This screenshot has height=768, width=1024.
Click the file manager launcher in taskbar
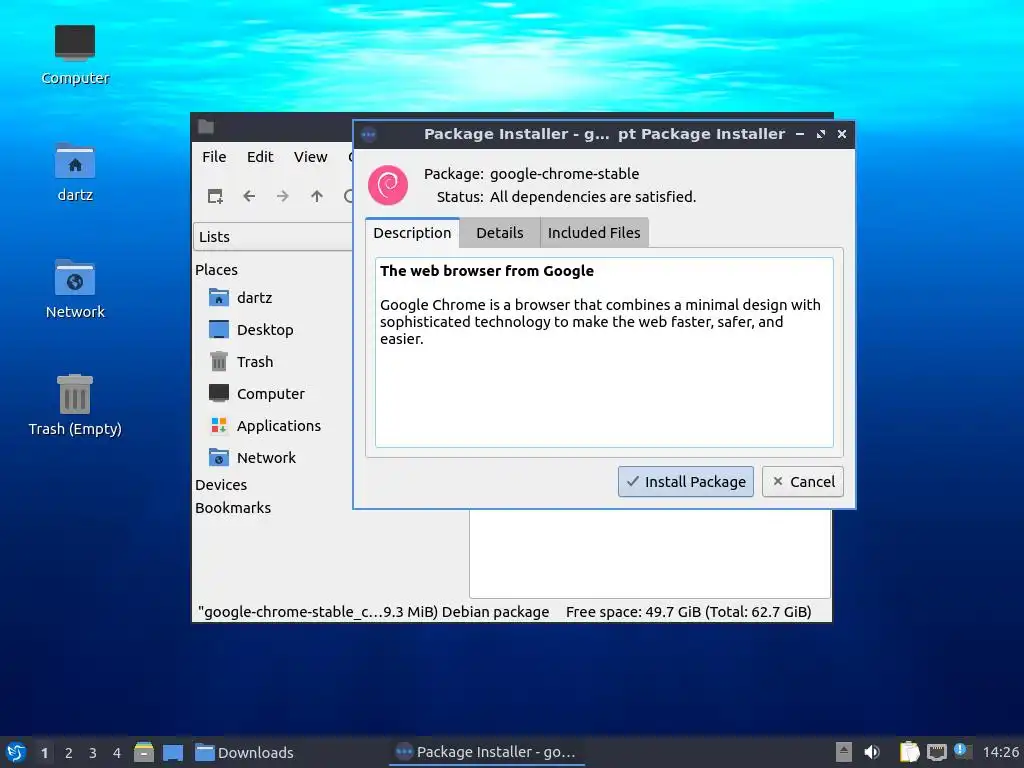coord(144,752)
